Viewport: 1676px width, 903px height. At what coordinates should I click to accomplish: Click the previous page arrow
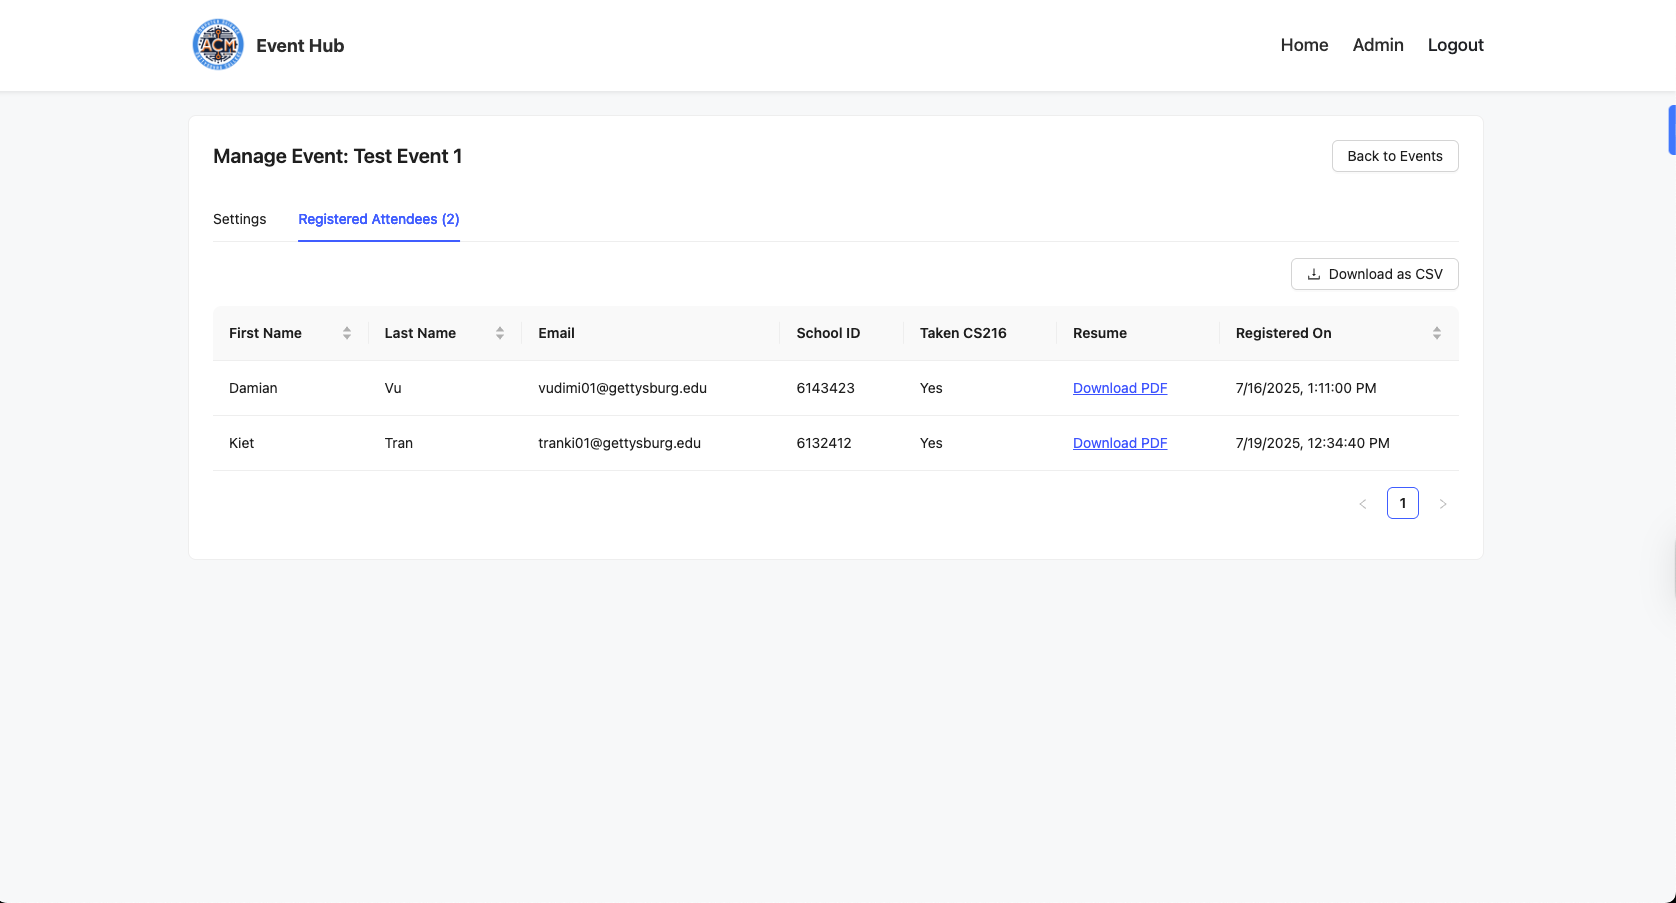click(x=1362, y=504)
